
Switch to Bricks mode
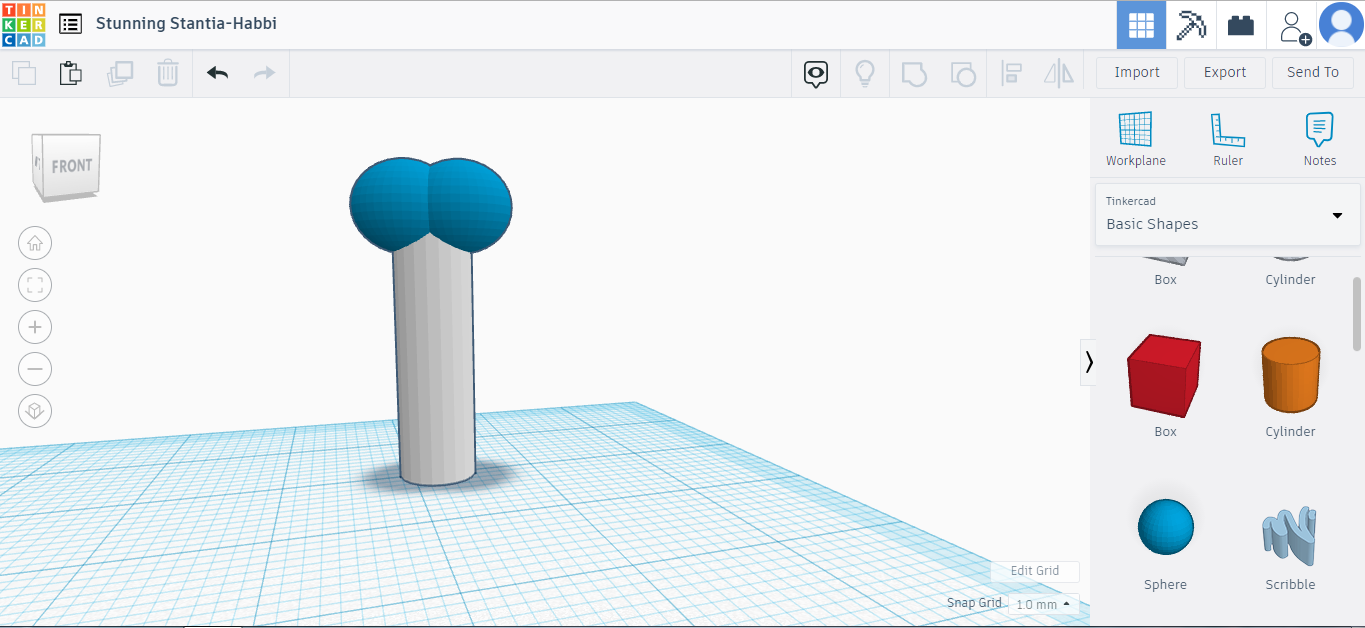[x=1241, y=25]
